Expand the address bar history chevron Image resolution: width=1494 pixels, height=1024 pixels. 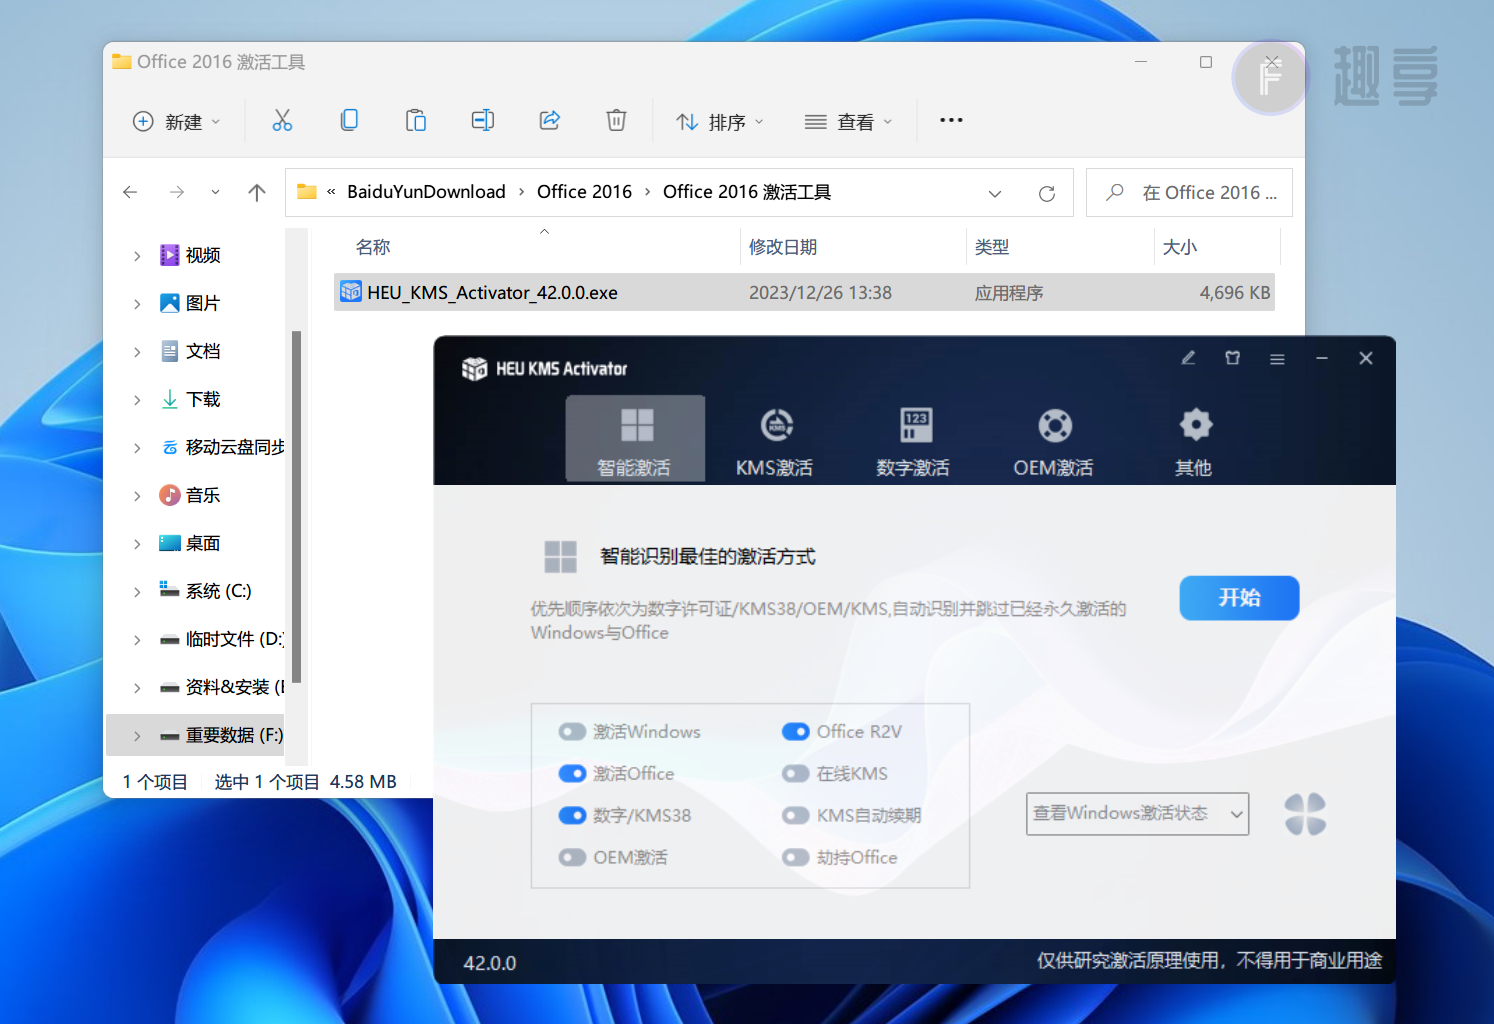point(995,193)
